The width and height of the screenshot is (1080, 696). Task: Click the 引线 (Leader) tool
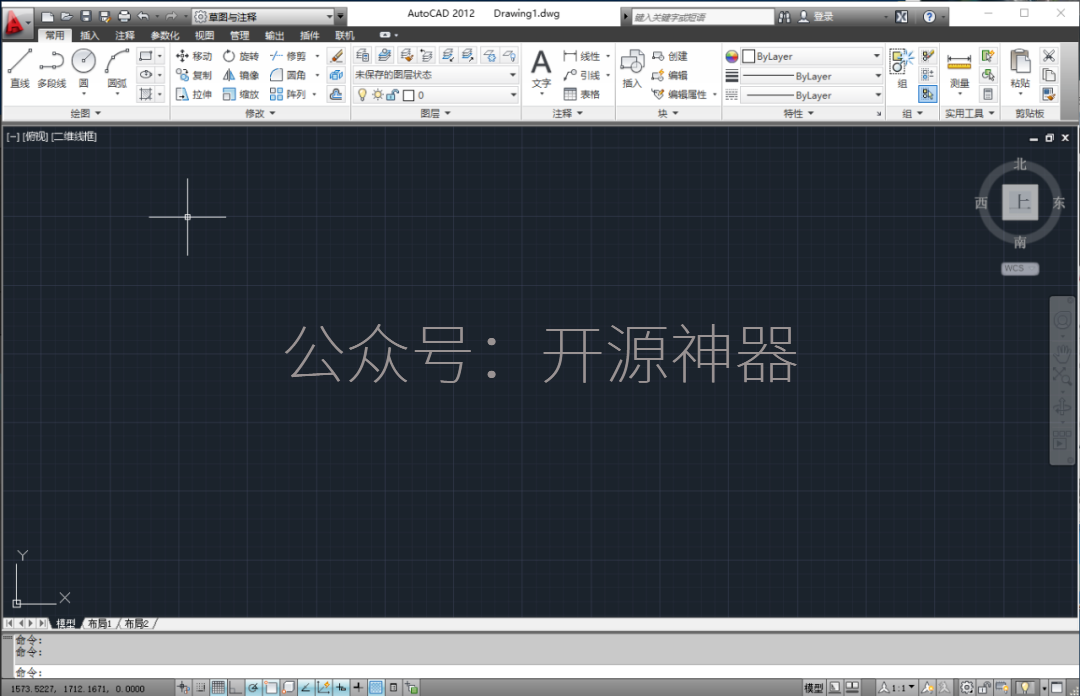tap(582, 75)
